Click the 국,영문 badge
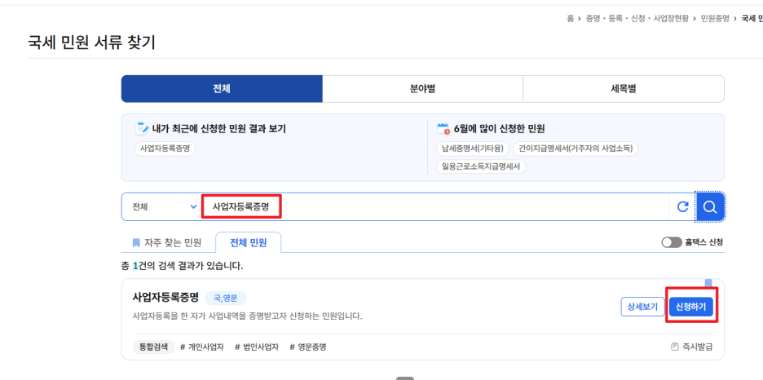763x380 pixels. tap(225, 298)
